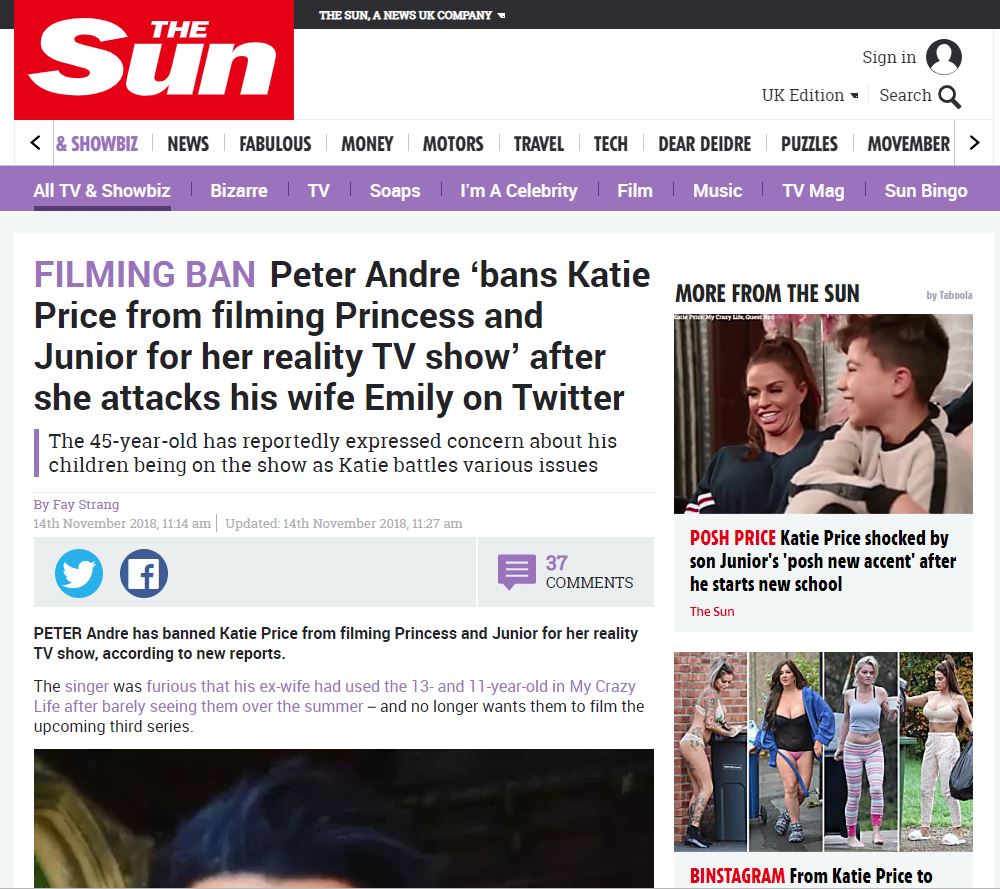This screenshot has width=1000, height=889.
Task: Click the Sign in profile avatar icon
Action: point(944,57)
